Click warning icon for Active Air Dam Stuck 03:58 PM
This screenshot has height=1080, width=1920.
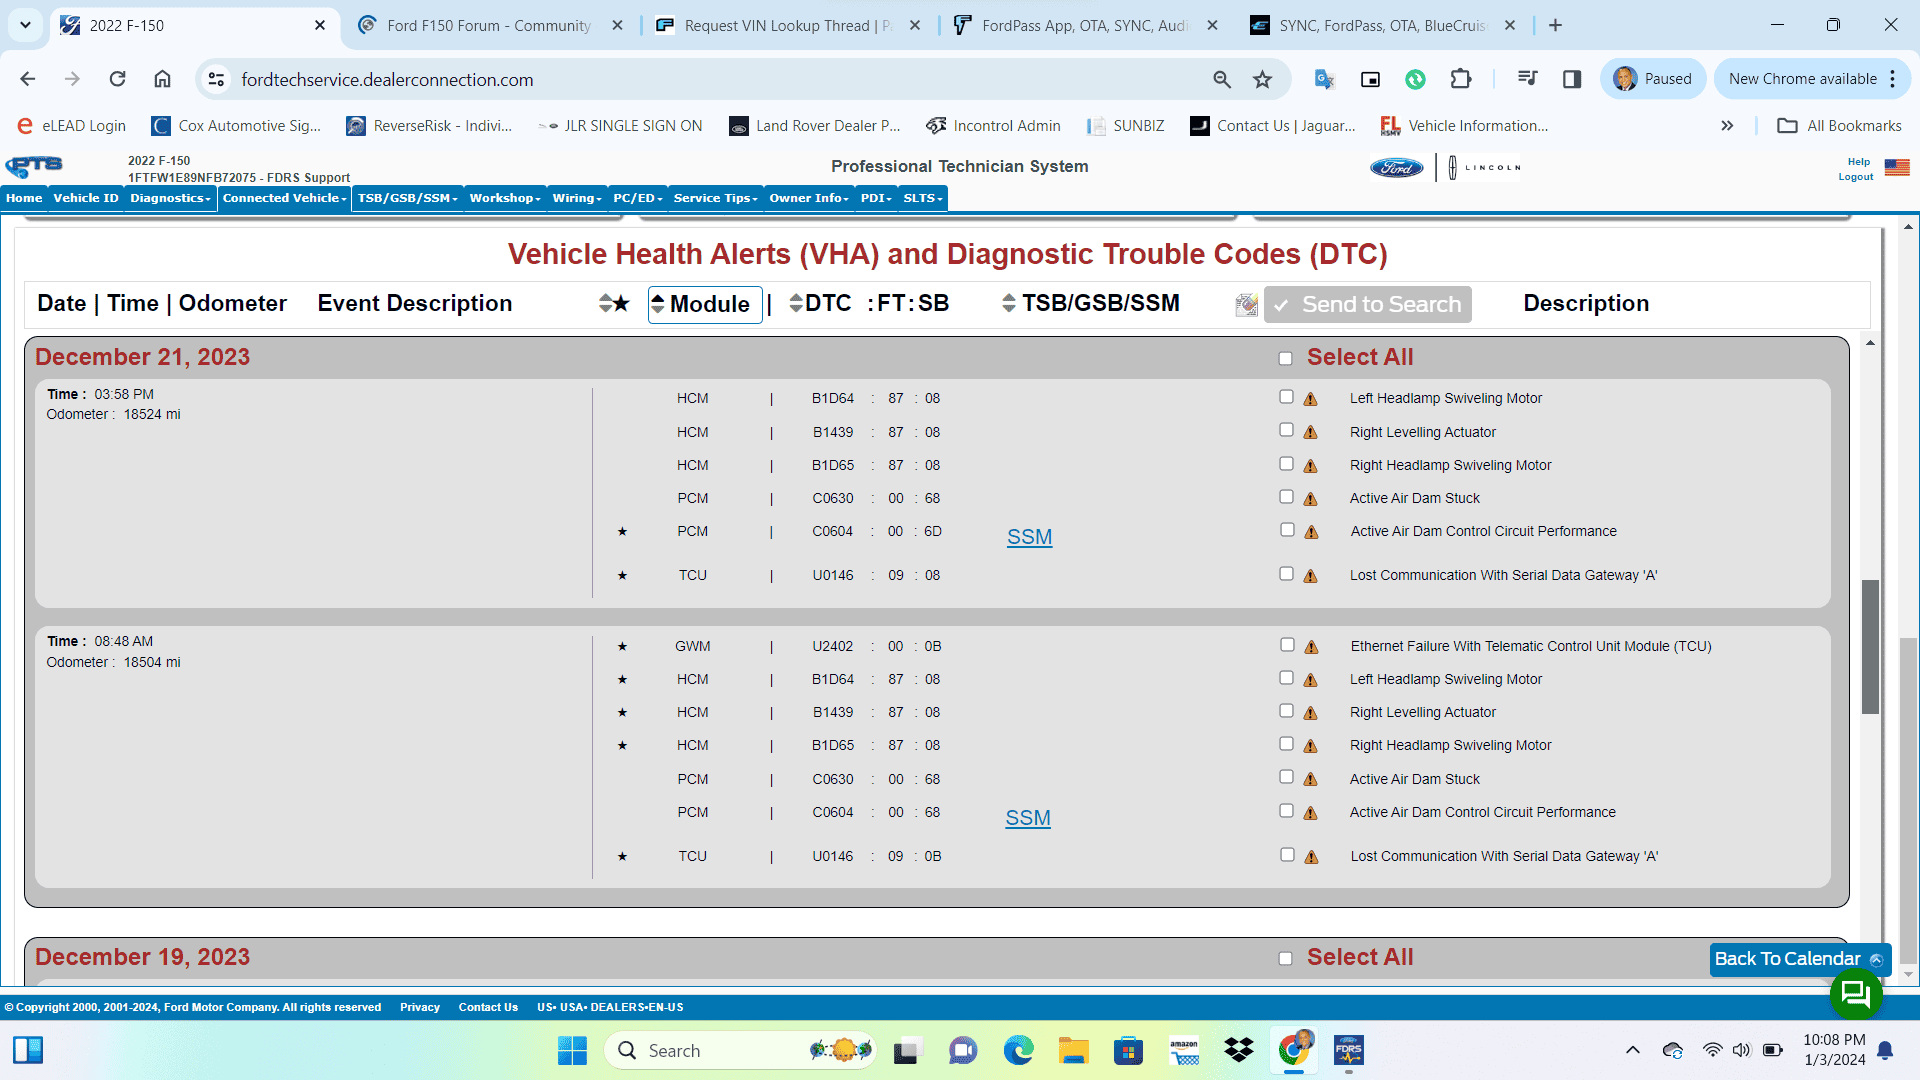click(1310, 499)
